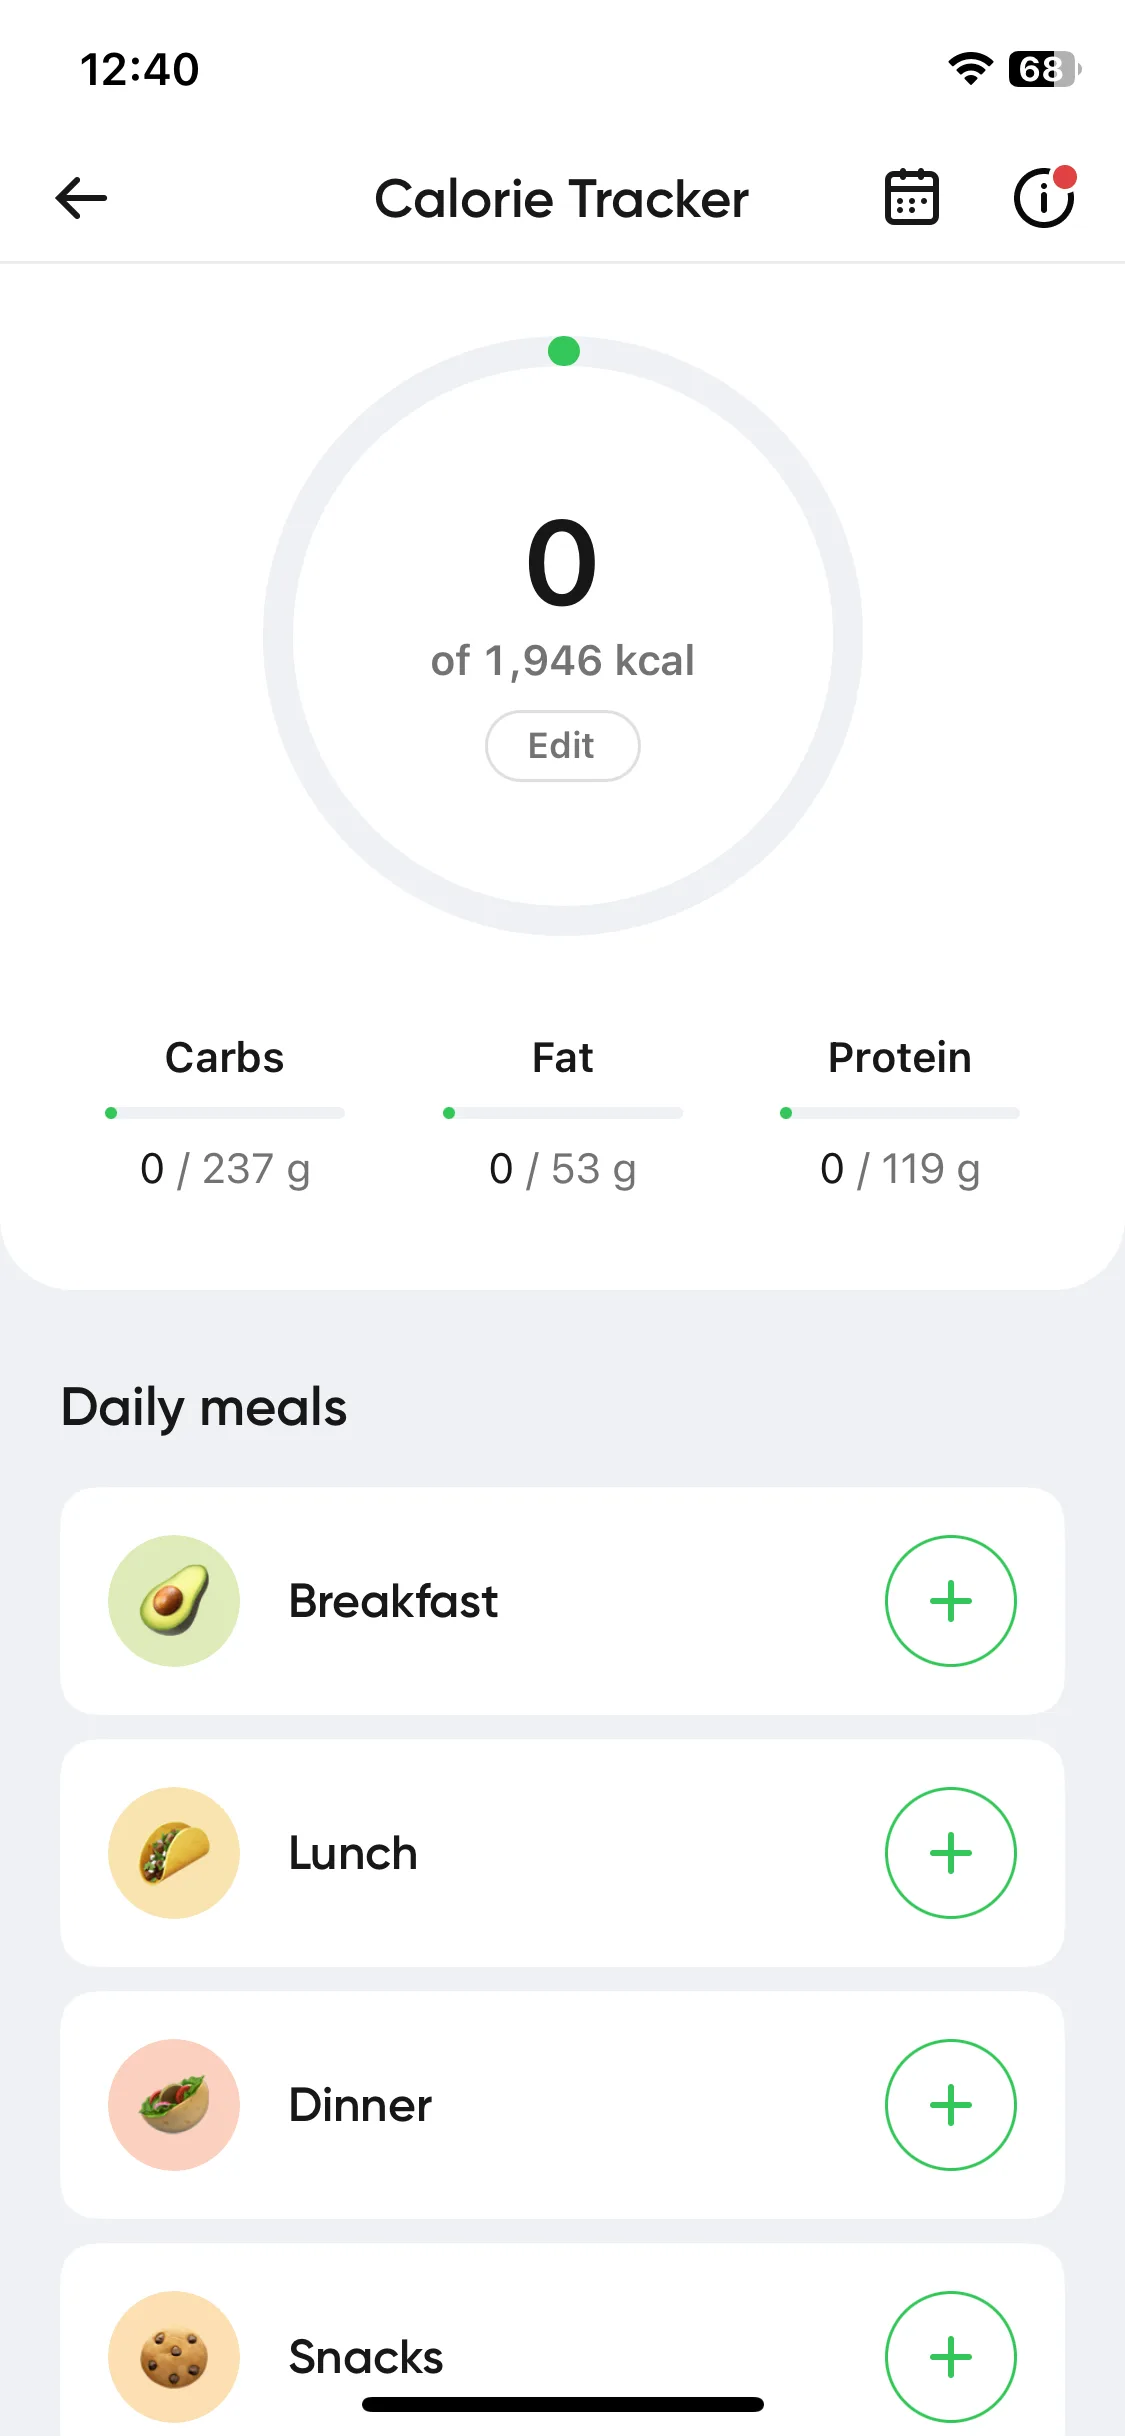This screenshot has height=2436, width=1125.
Task: Open the Breakfast meal card
Action: 562,1601
